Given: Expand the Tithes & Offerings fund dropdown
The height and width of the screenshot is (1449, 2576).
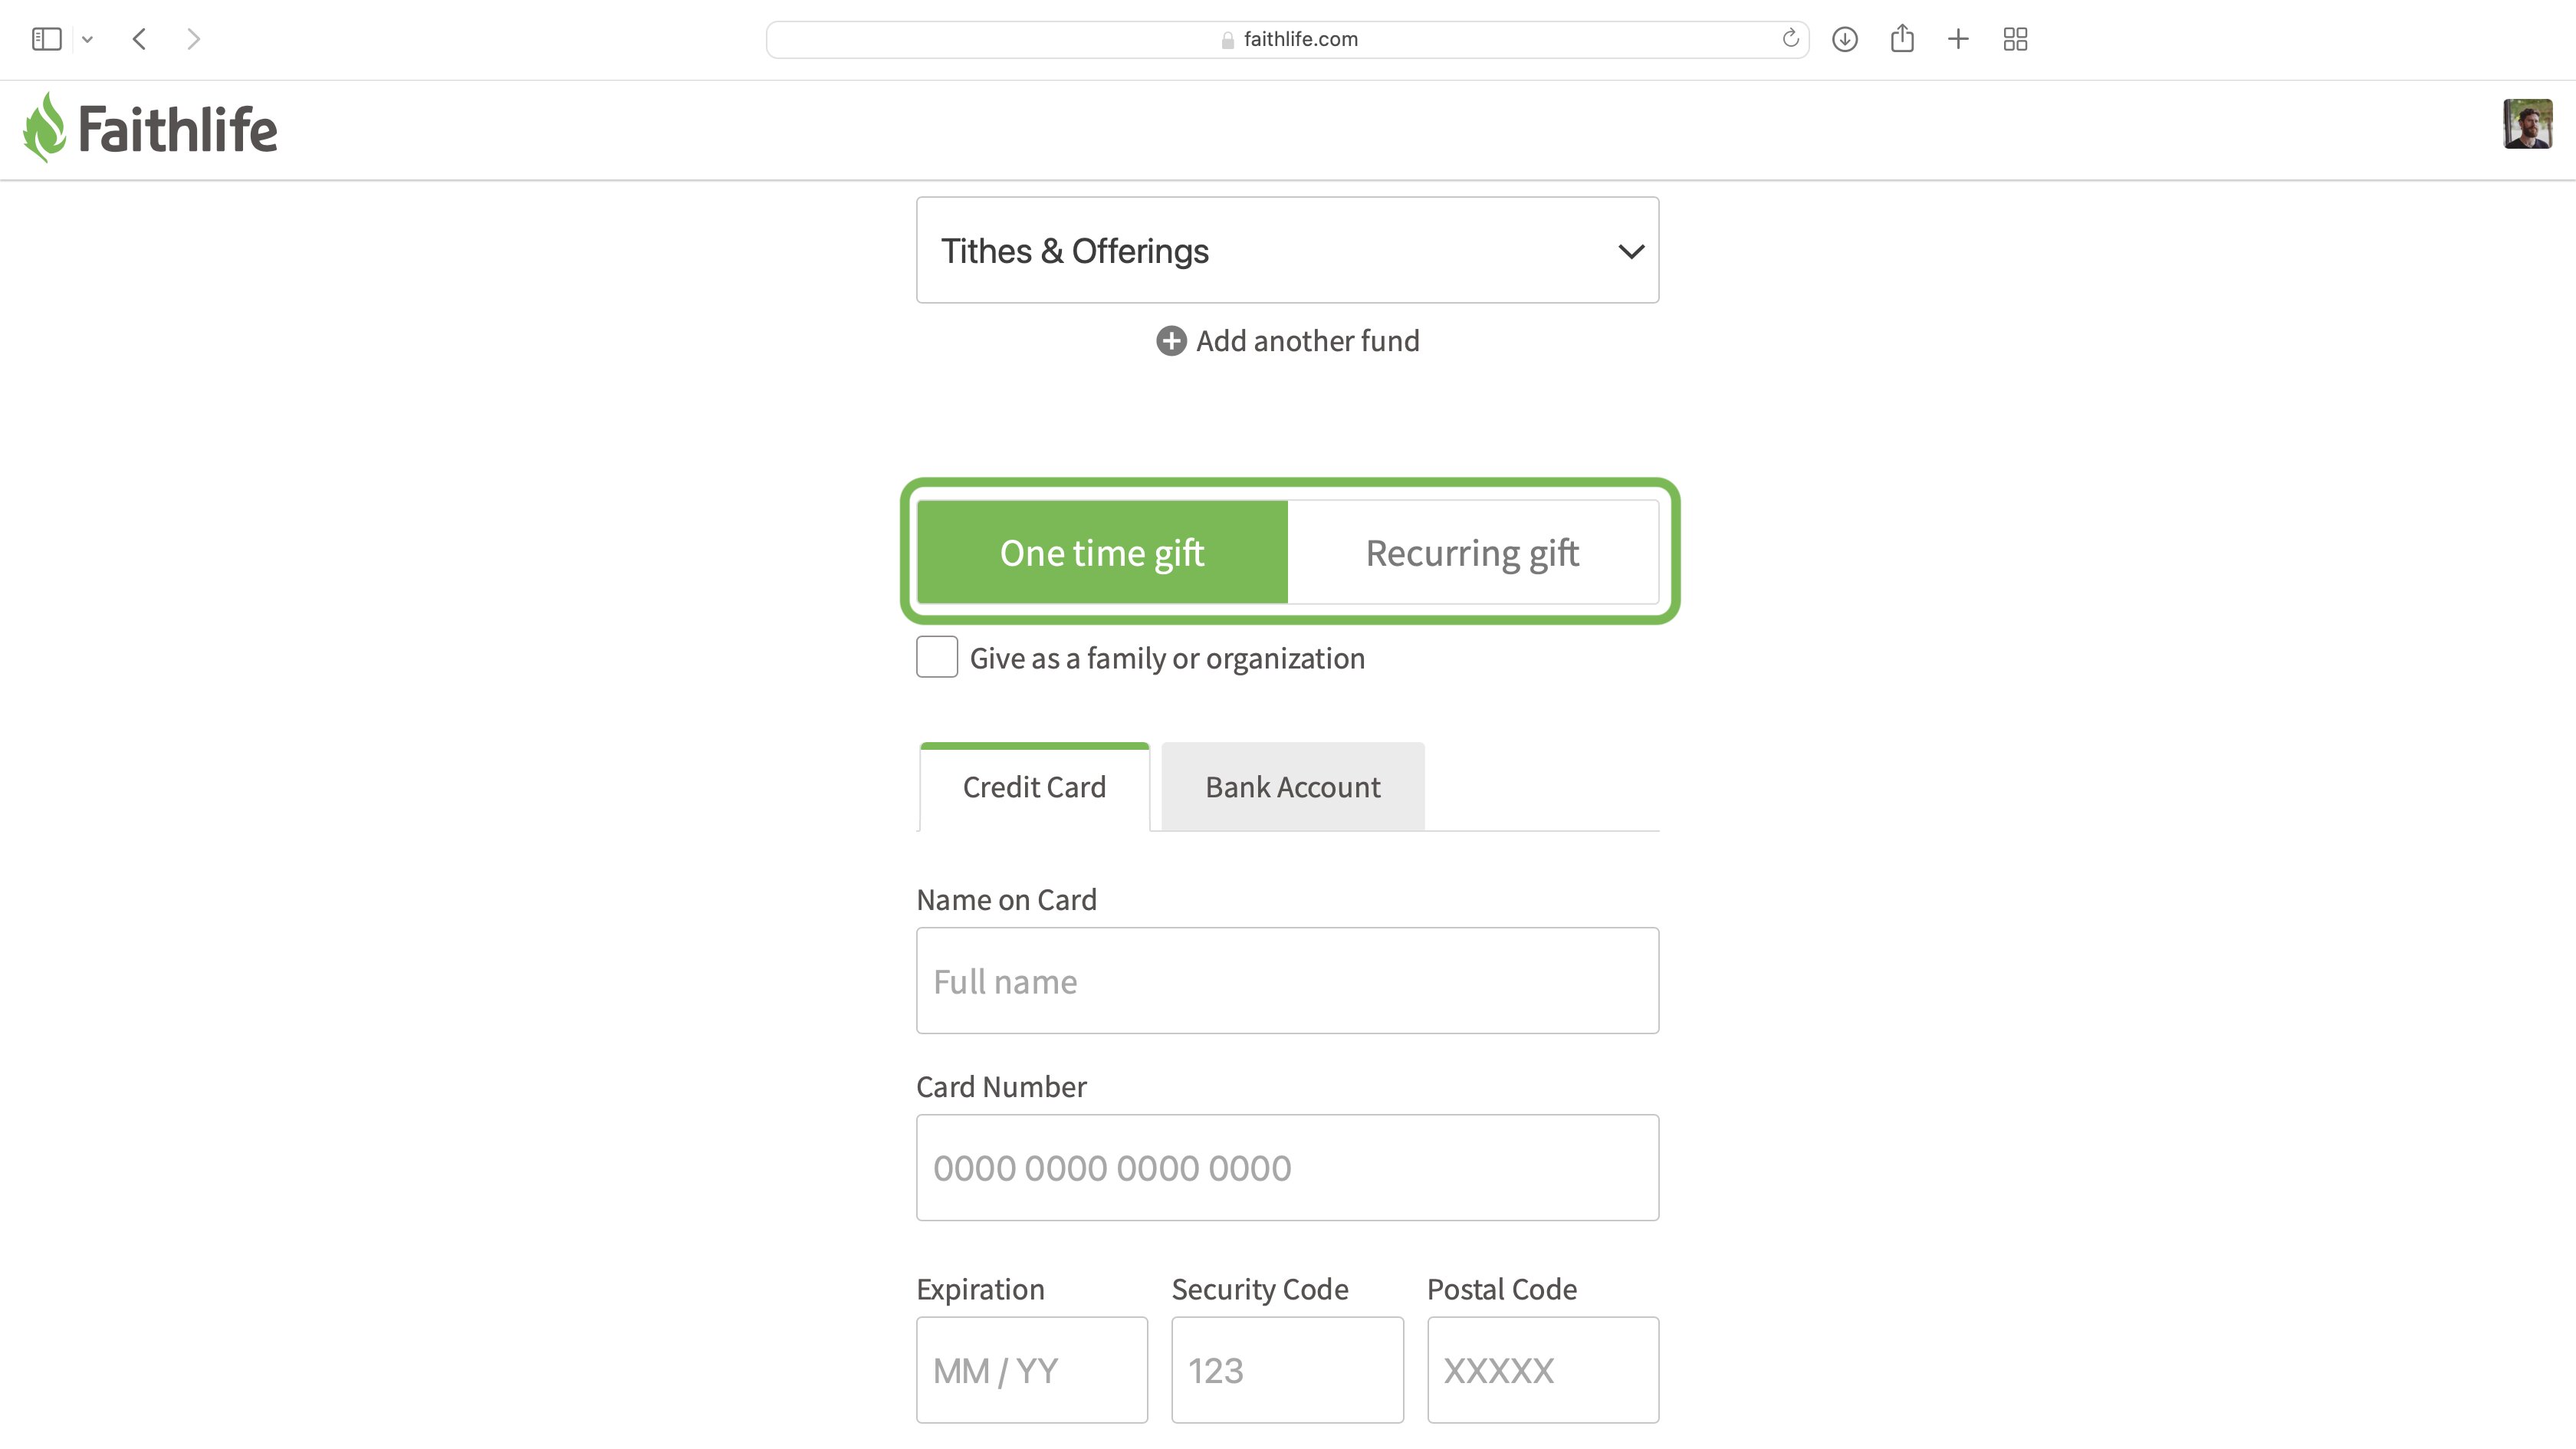Looking at the screenshot, I should [x=1287, y=250].
